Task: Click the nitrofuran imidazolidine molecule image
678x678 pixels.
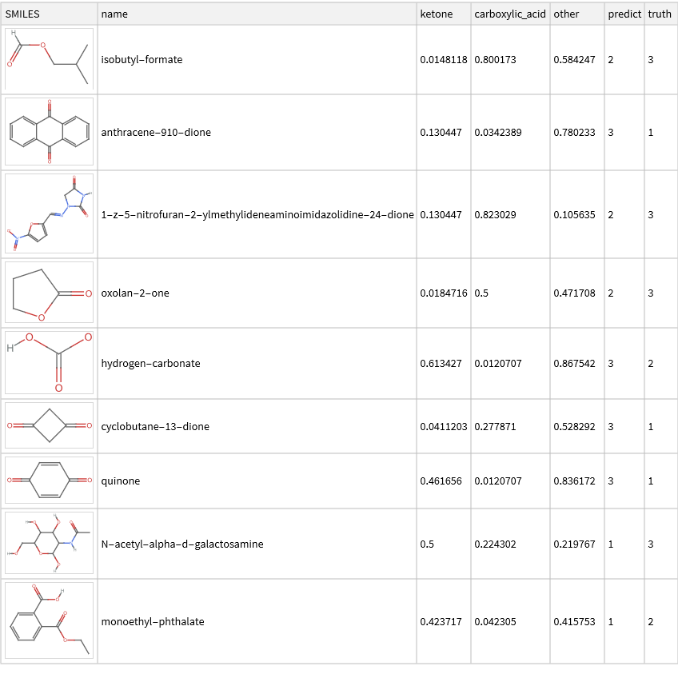Action: click(x=49, y=215)
